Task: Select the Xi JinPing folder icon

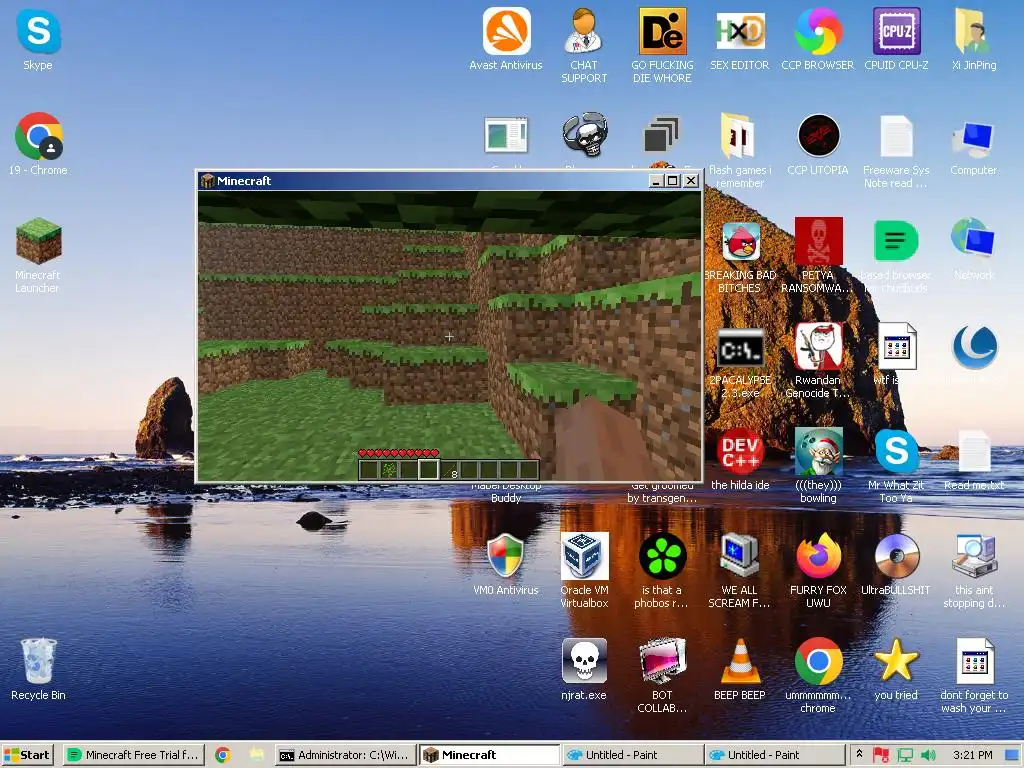Action: click(973, 31)
